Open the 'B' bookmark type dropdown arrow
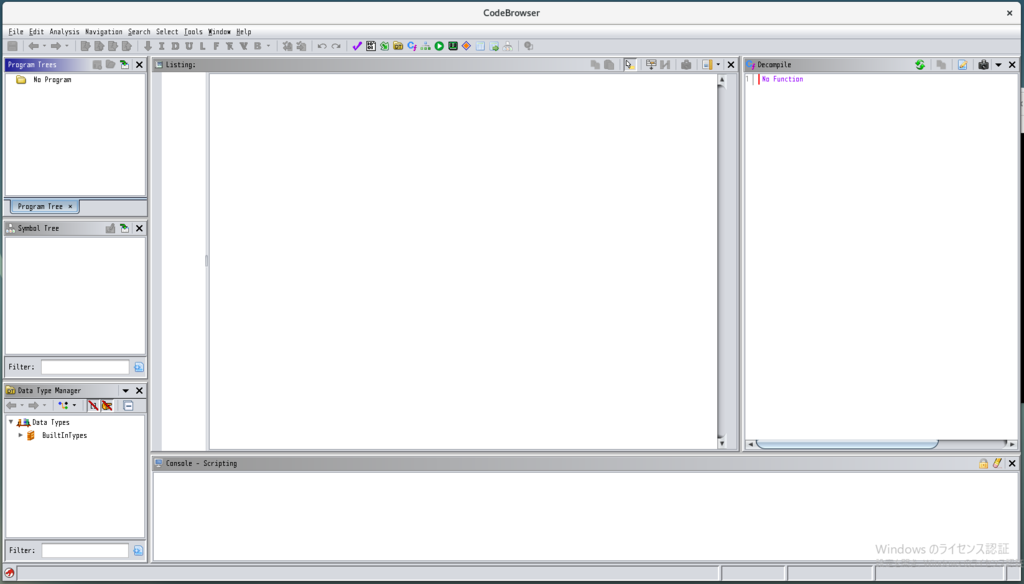The image size is (1024, 584). [x=268, y=46]
